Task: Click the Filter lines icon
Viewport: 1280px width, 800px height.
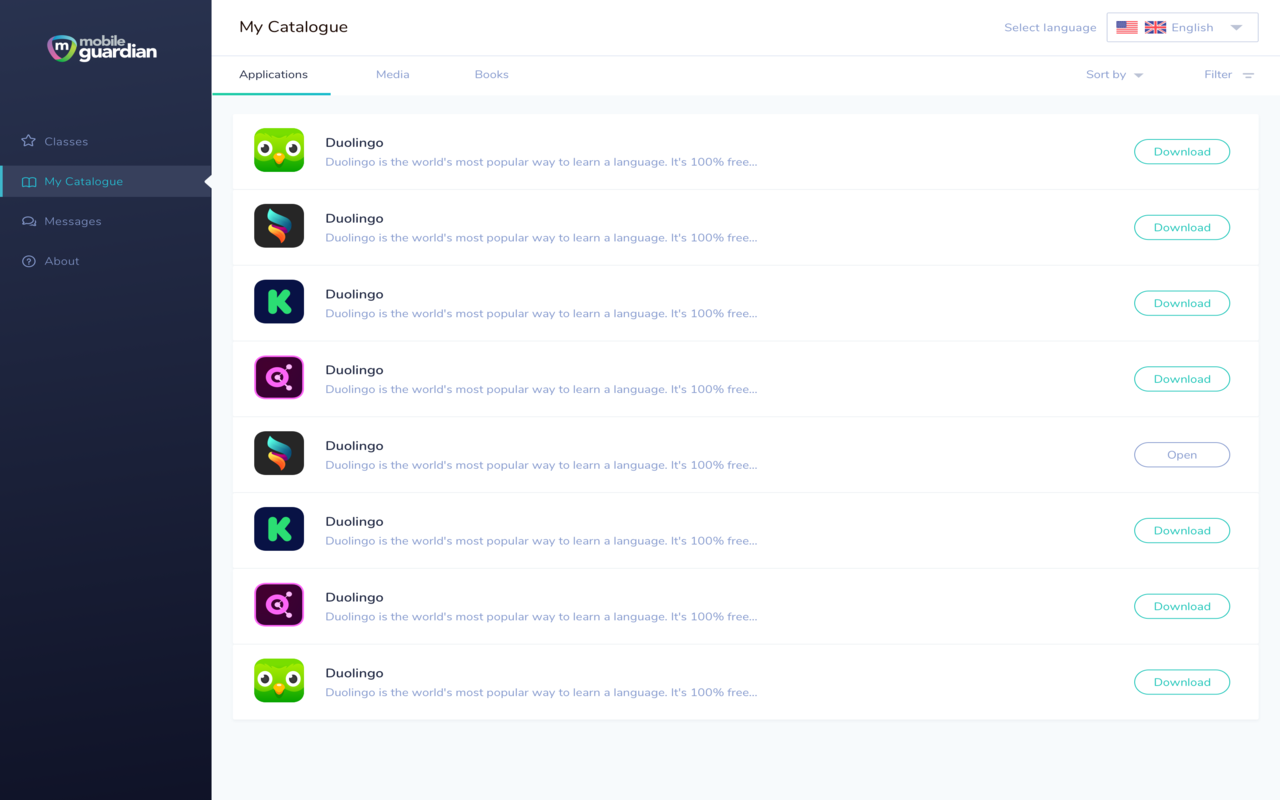Action: (x=1248, y=75)
